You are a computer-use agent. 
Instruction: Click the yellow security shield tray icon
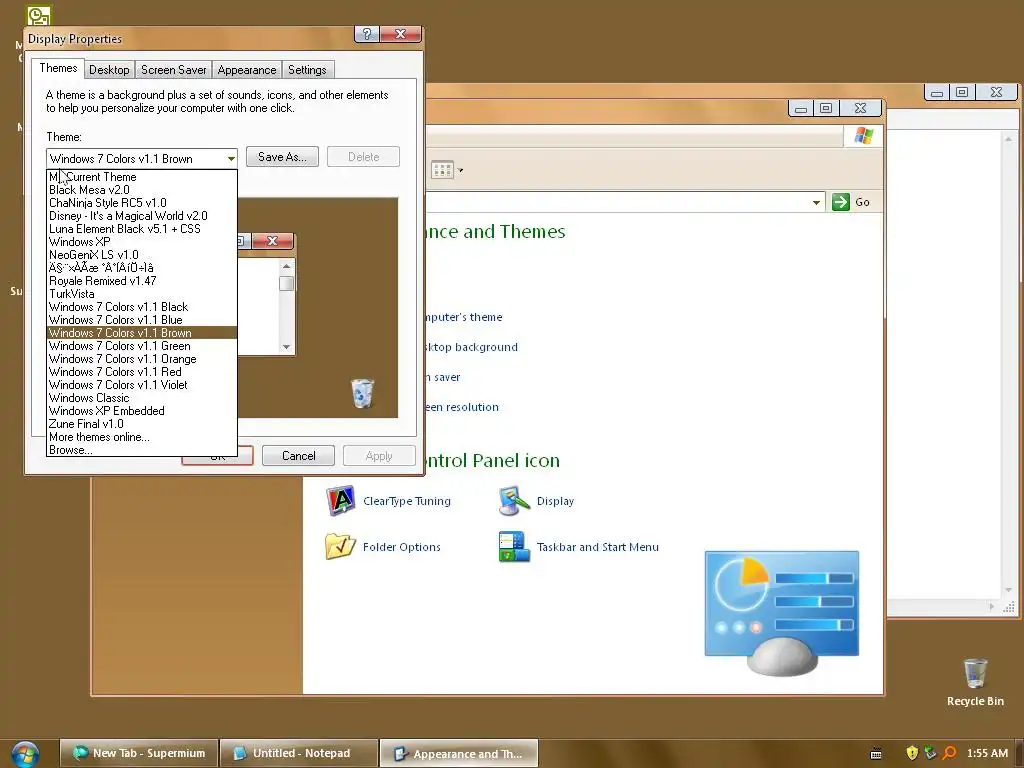click(912, 753)
